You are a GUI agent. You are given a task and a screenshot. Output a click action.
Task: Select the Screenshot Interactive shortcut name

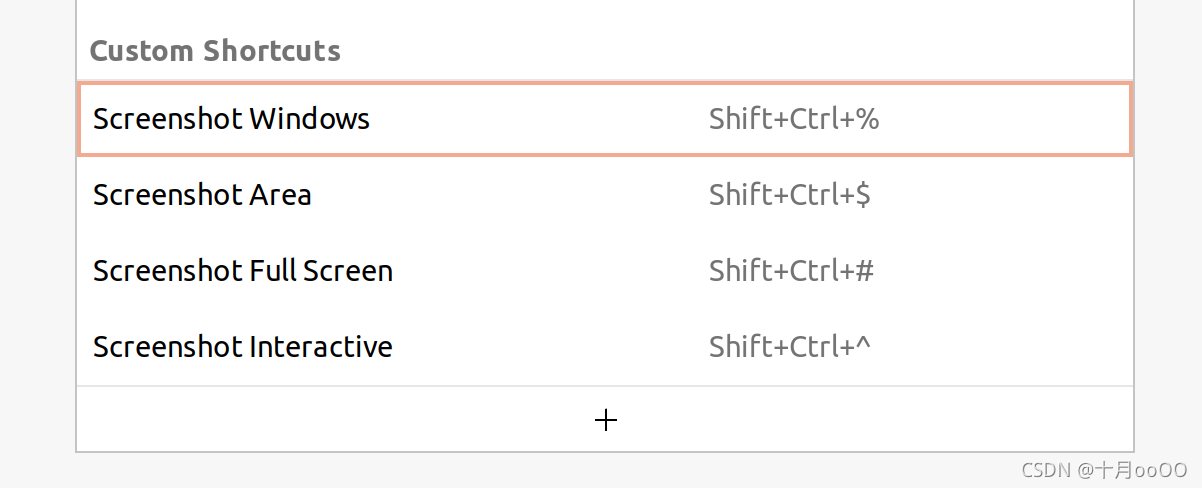click(x=243, y=347)
